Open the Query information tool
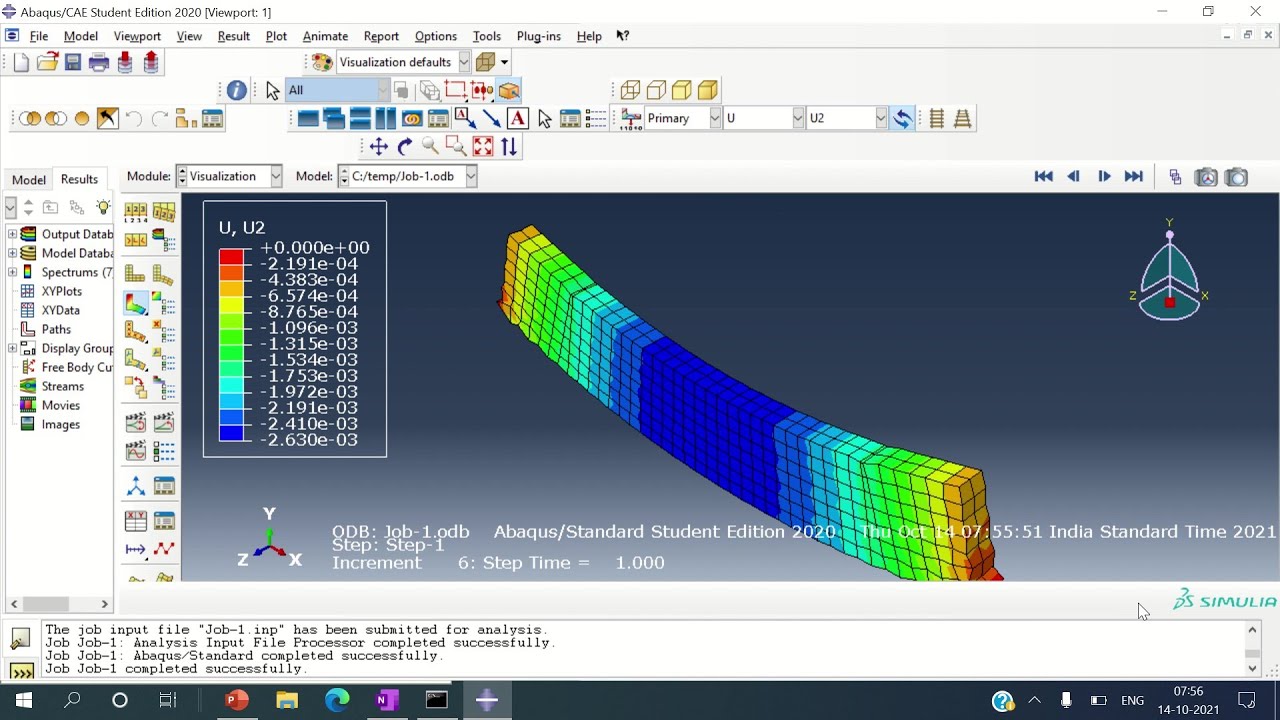Viewport: 1280px width, 720px height. click(237, 90)
